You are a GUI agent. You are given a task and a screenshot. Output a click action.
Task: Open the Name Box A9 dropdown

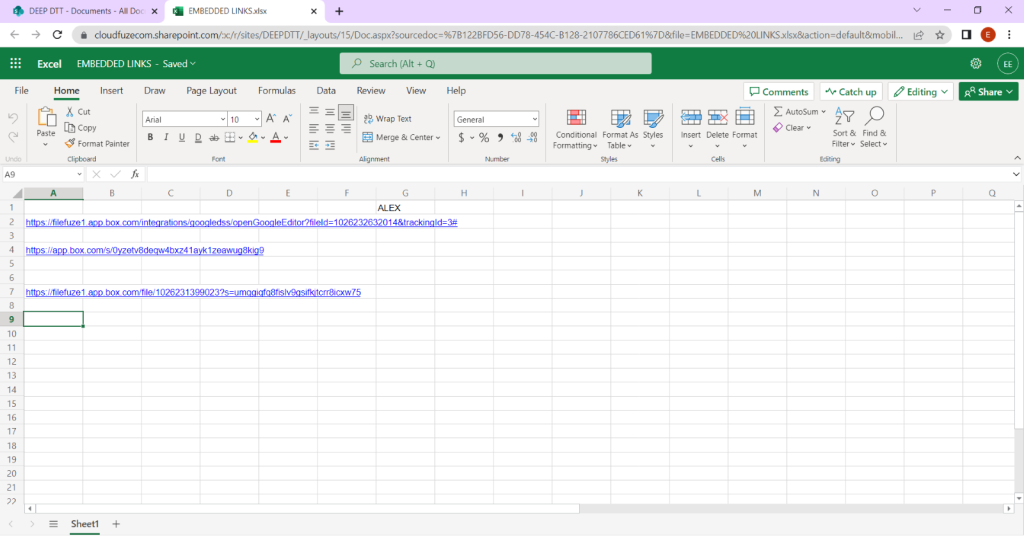(x=79, y=174)
